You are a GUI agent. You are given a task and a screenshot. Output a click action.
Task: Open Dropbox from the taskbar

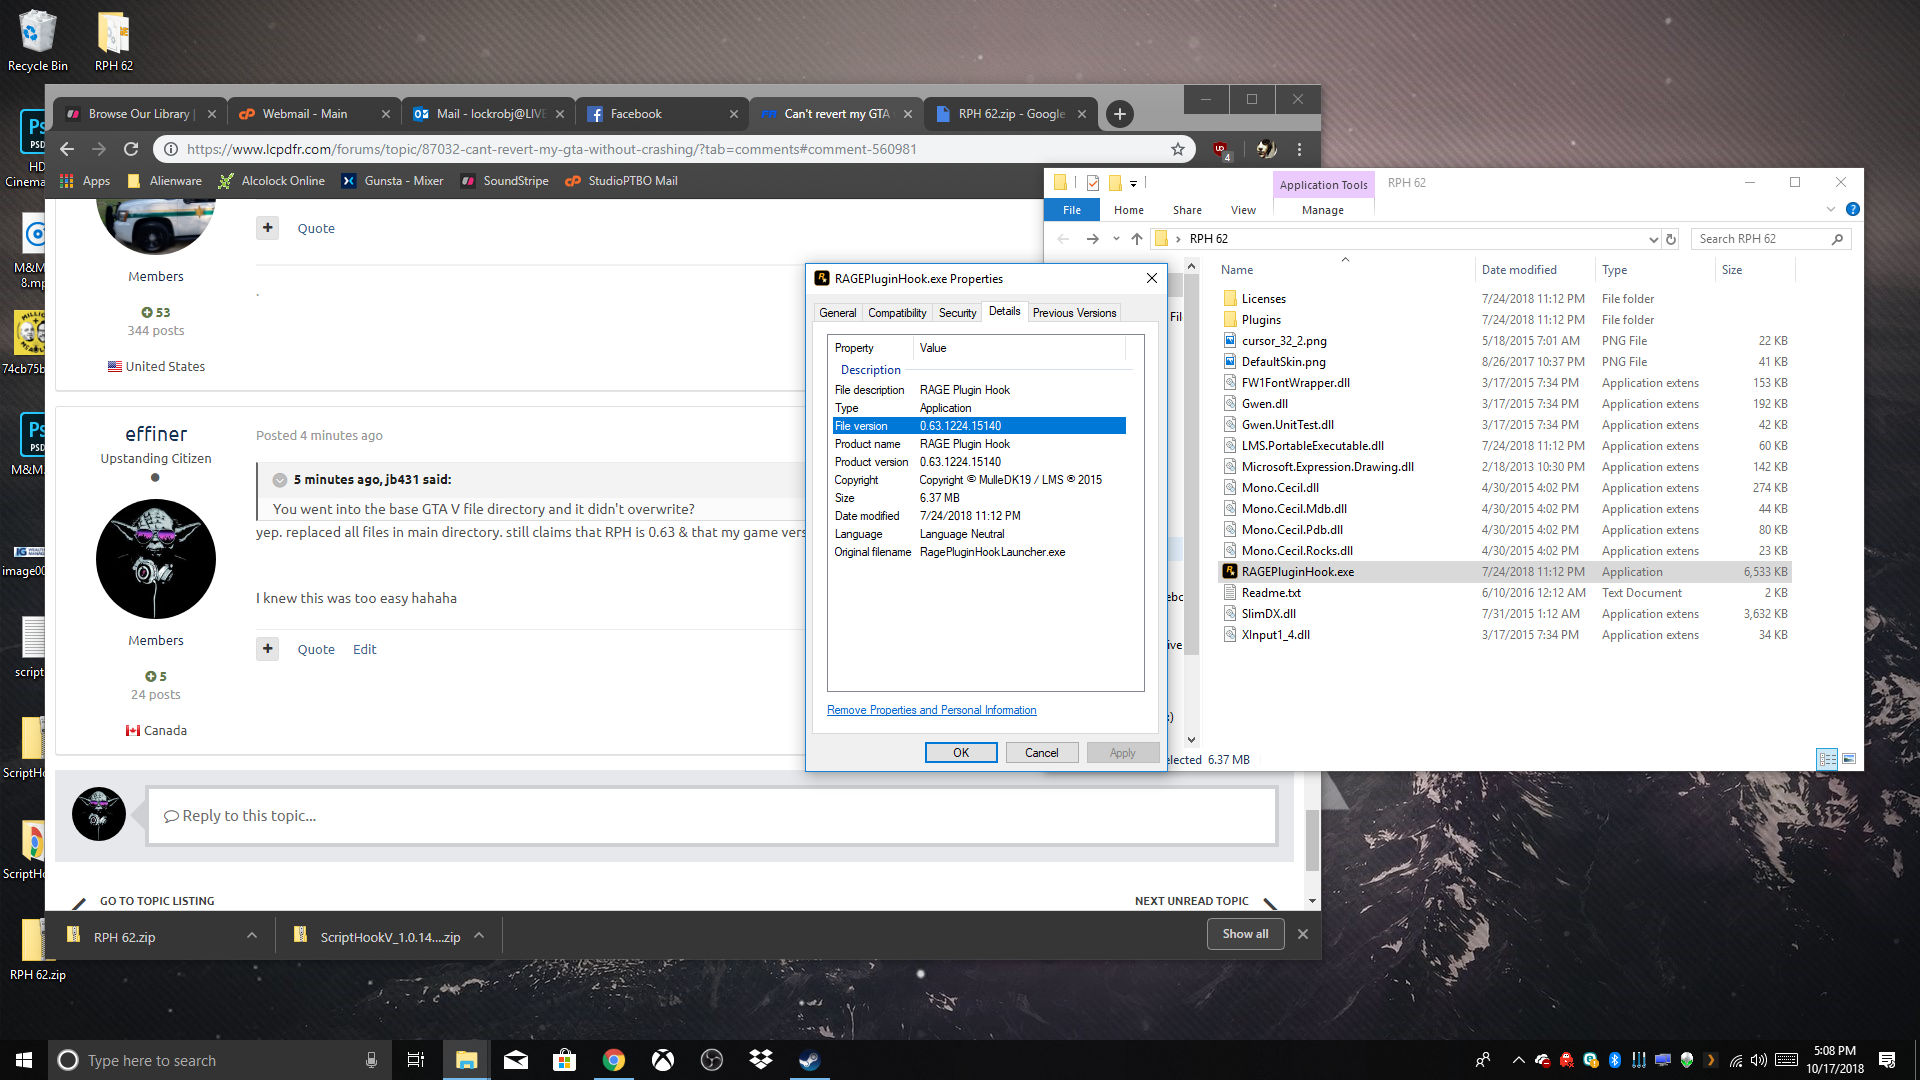pos(761,1060)
